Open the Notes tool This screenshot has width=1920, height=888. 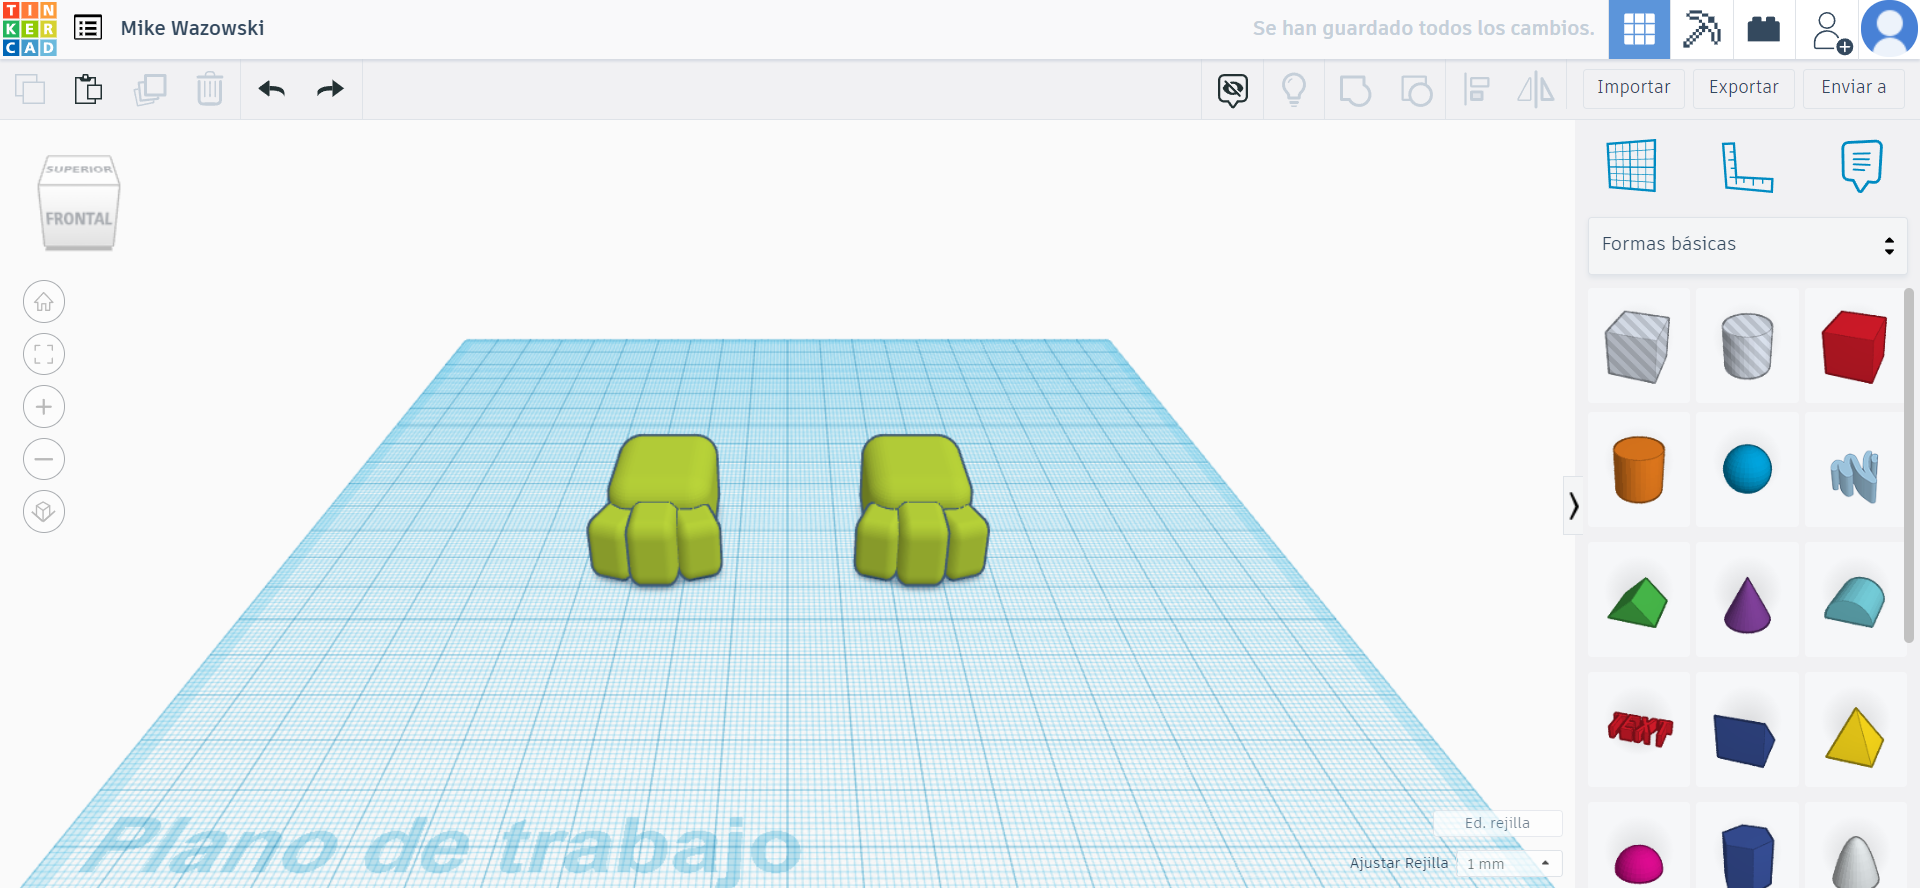tap(1861, 165)
